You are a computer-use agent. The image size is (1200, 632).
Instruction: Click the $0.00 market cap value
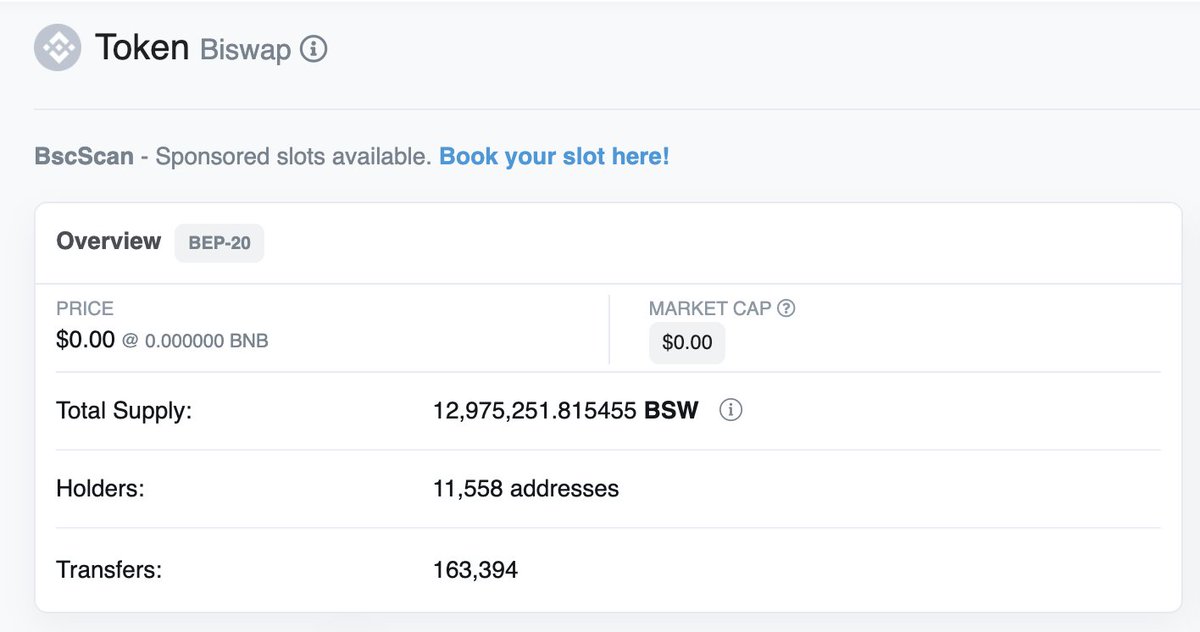pos(687,343)
